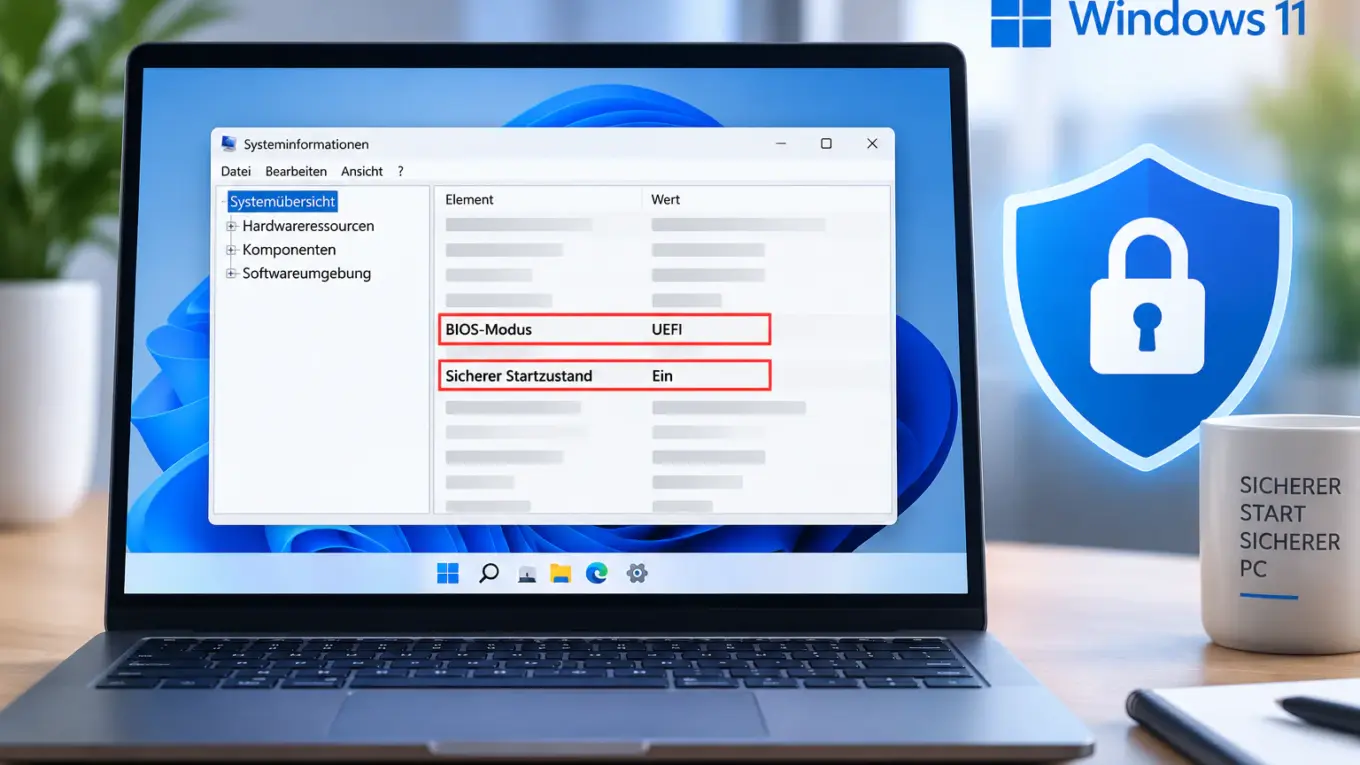This screenshot has height=765, width=1360.
Task: Select the BIOS-Modus entry
Action: click(489, 329)
